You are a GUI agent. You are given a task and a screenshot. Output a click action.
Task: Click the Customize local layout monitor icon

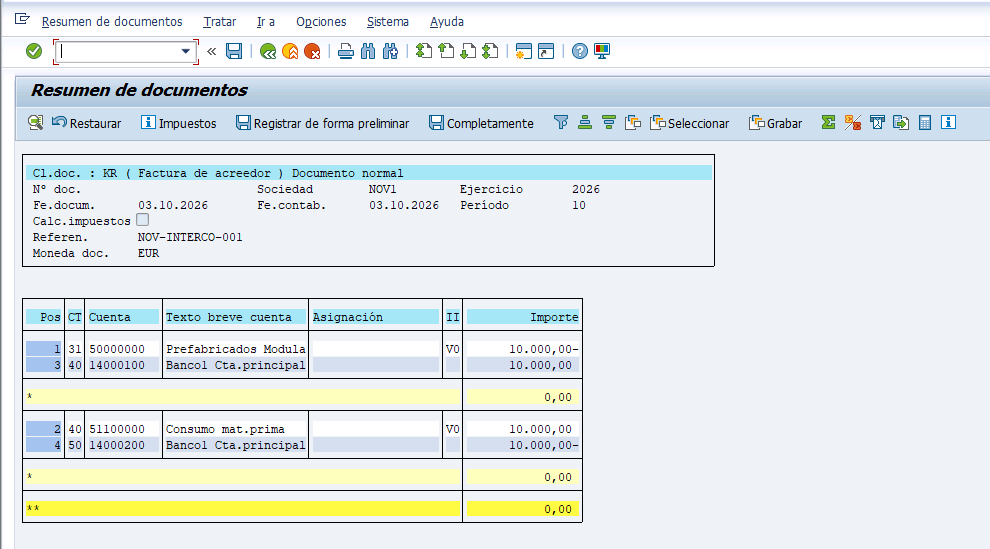(602, 51)
